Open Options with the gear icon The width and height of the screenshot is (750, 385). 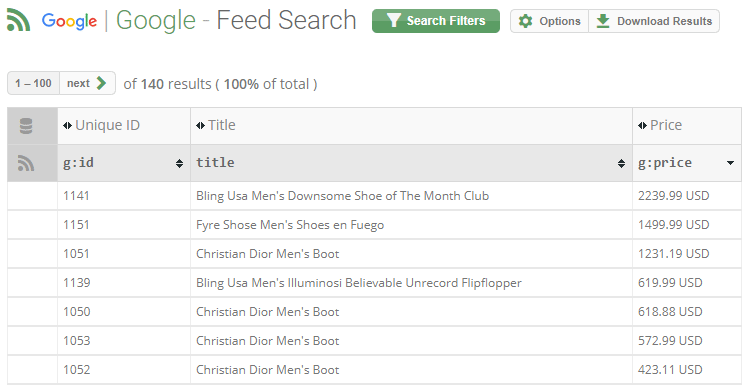549,21
